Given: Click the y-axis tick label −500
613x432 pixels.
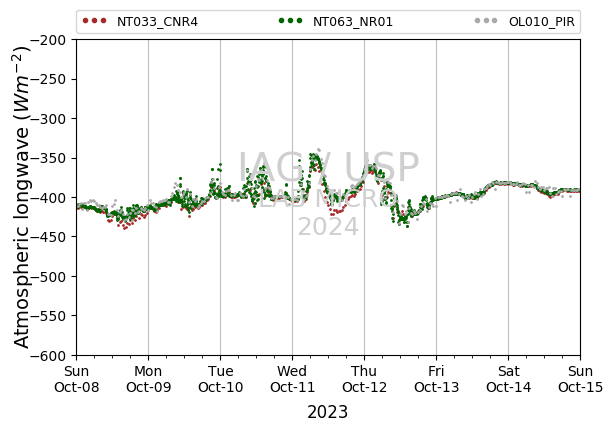Looking at the screenshot, I should coord(50,276).
